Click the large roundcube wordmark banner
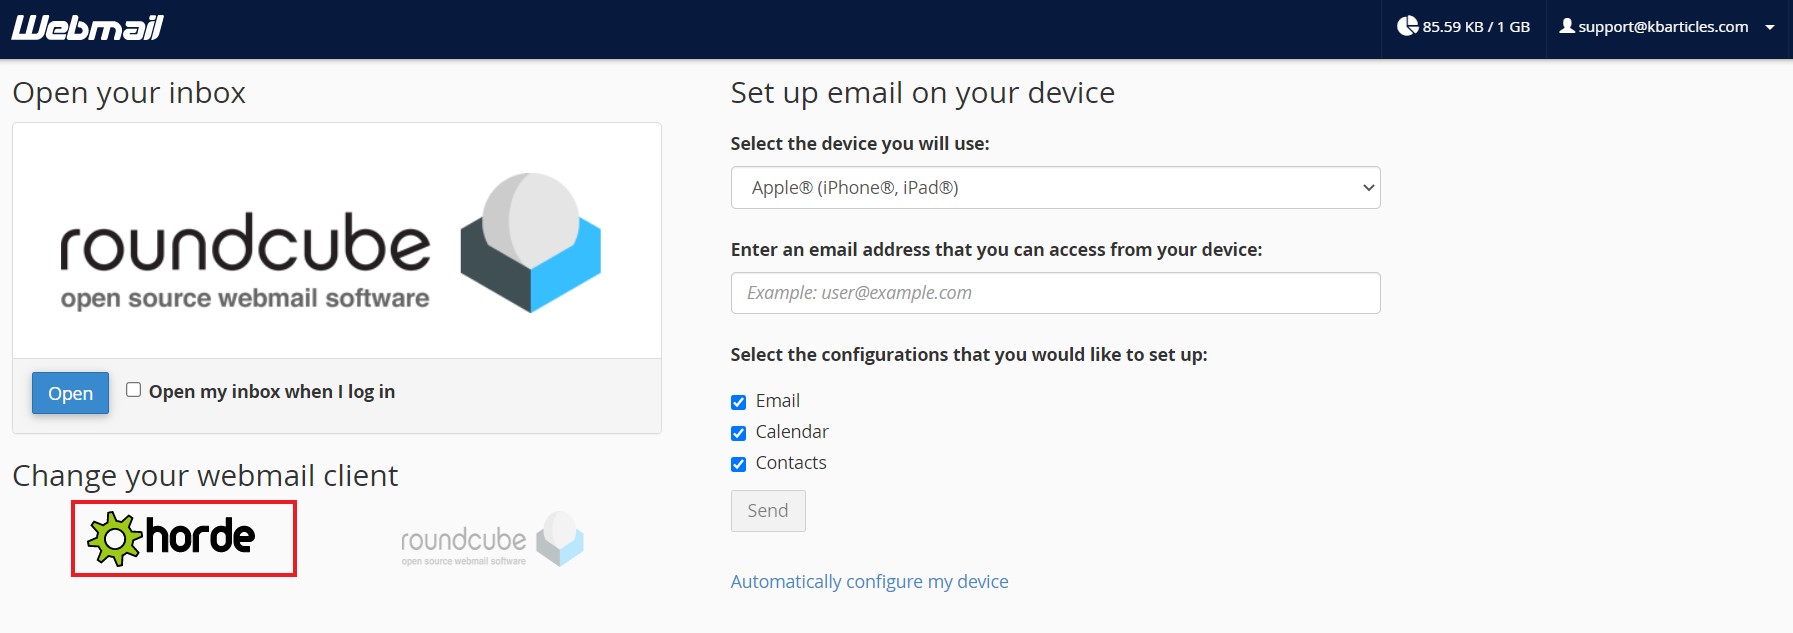Screen dimensions: 1793x633 (245, 260)
